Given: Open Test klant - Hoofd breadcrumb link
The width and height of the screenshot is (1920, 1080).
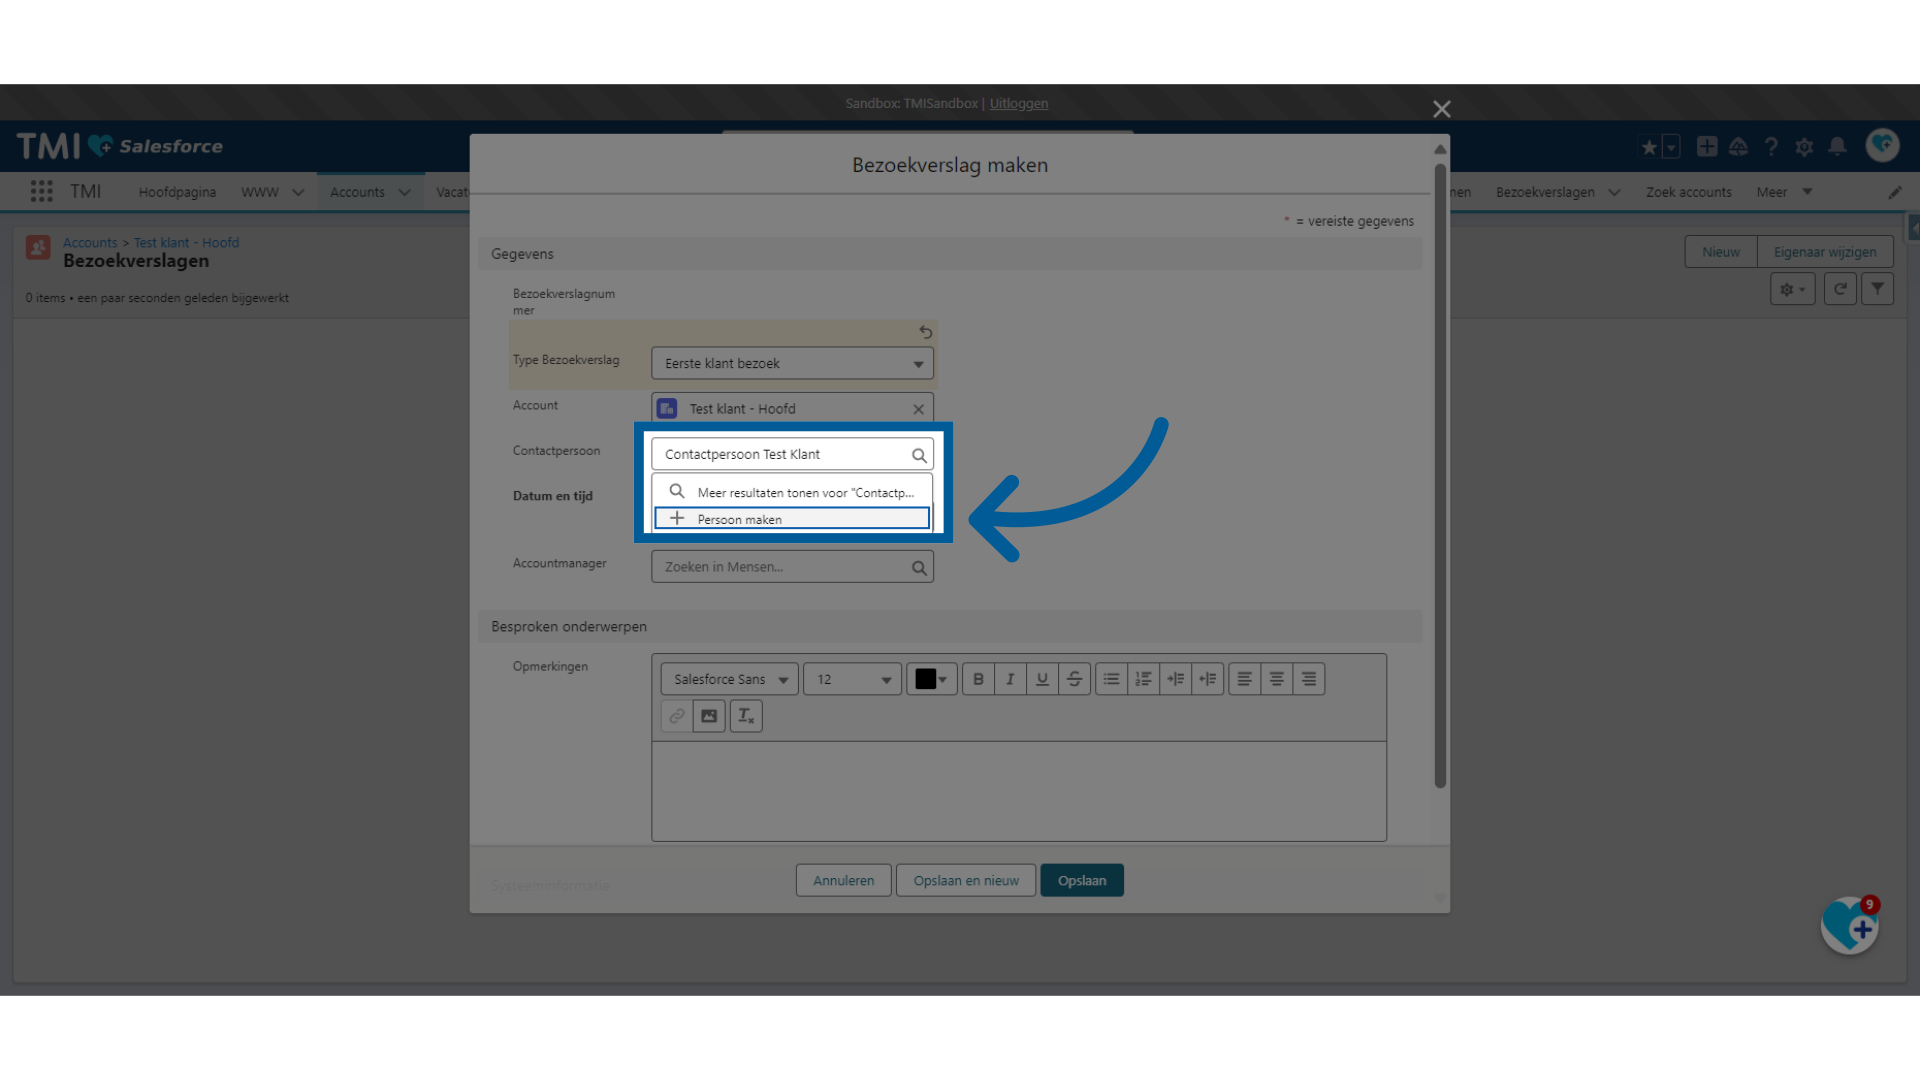Looking at the screenshot, I should click(x=186, y=243).
